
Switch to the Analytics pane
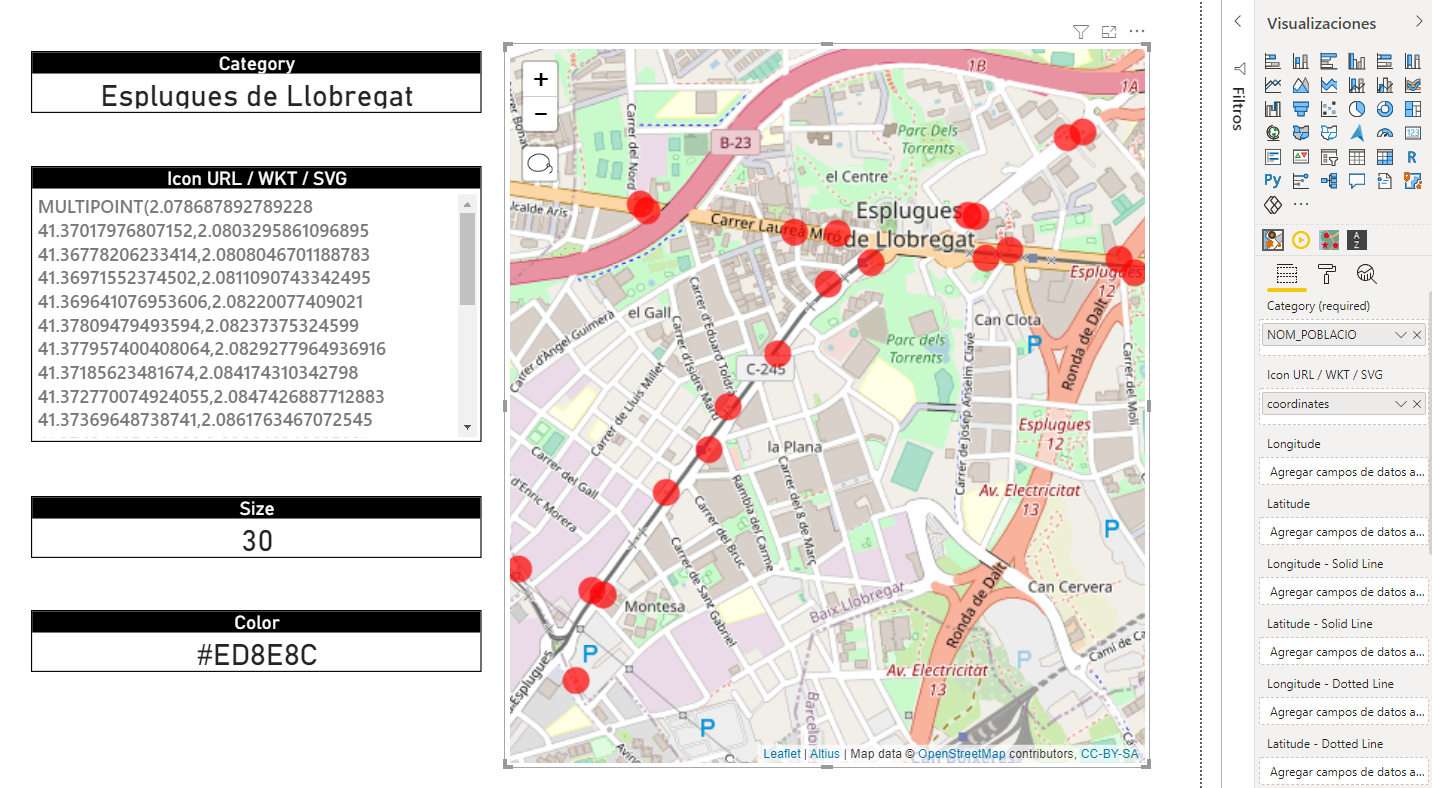1366,273
